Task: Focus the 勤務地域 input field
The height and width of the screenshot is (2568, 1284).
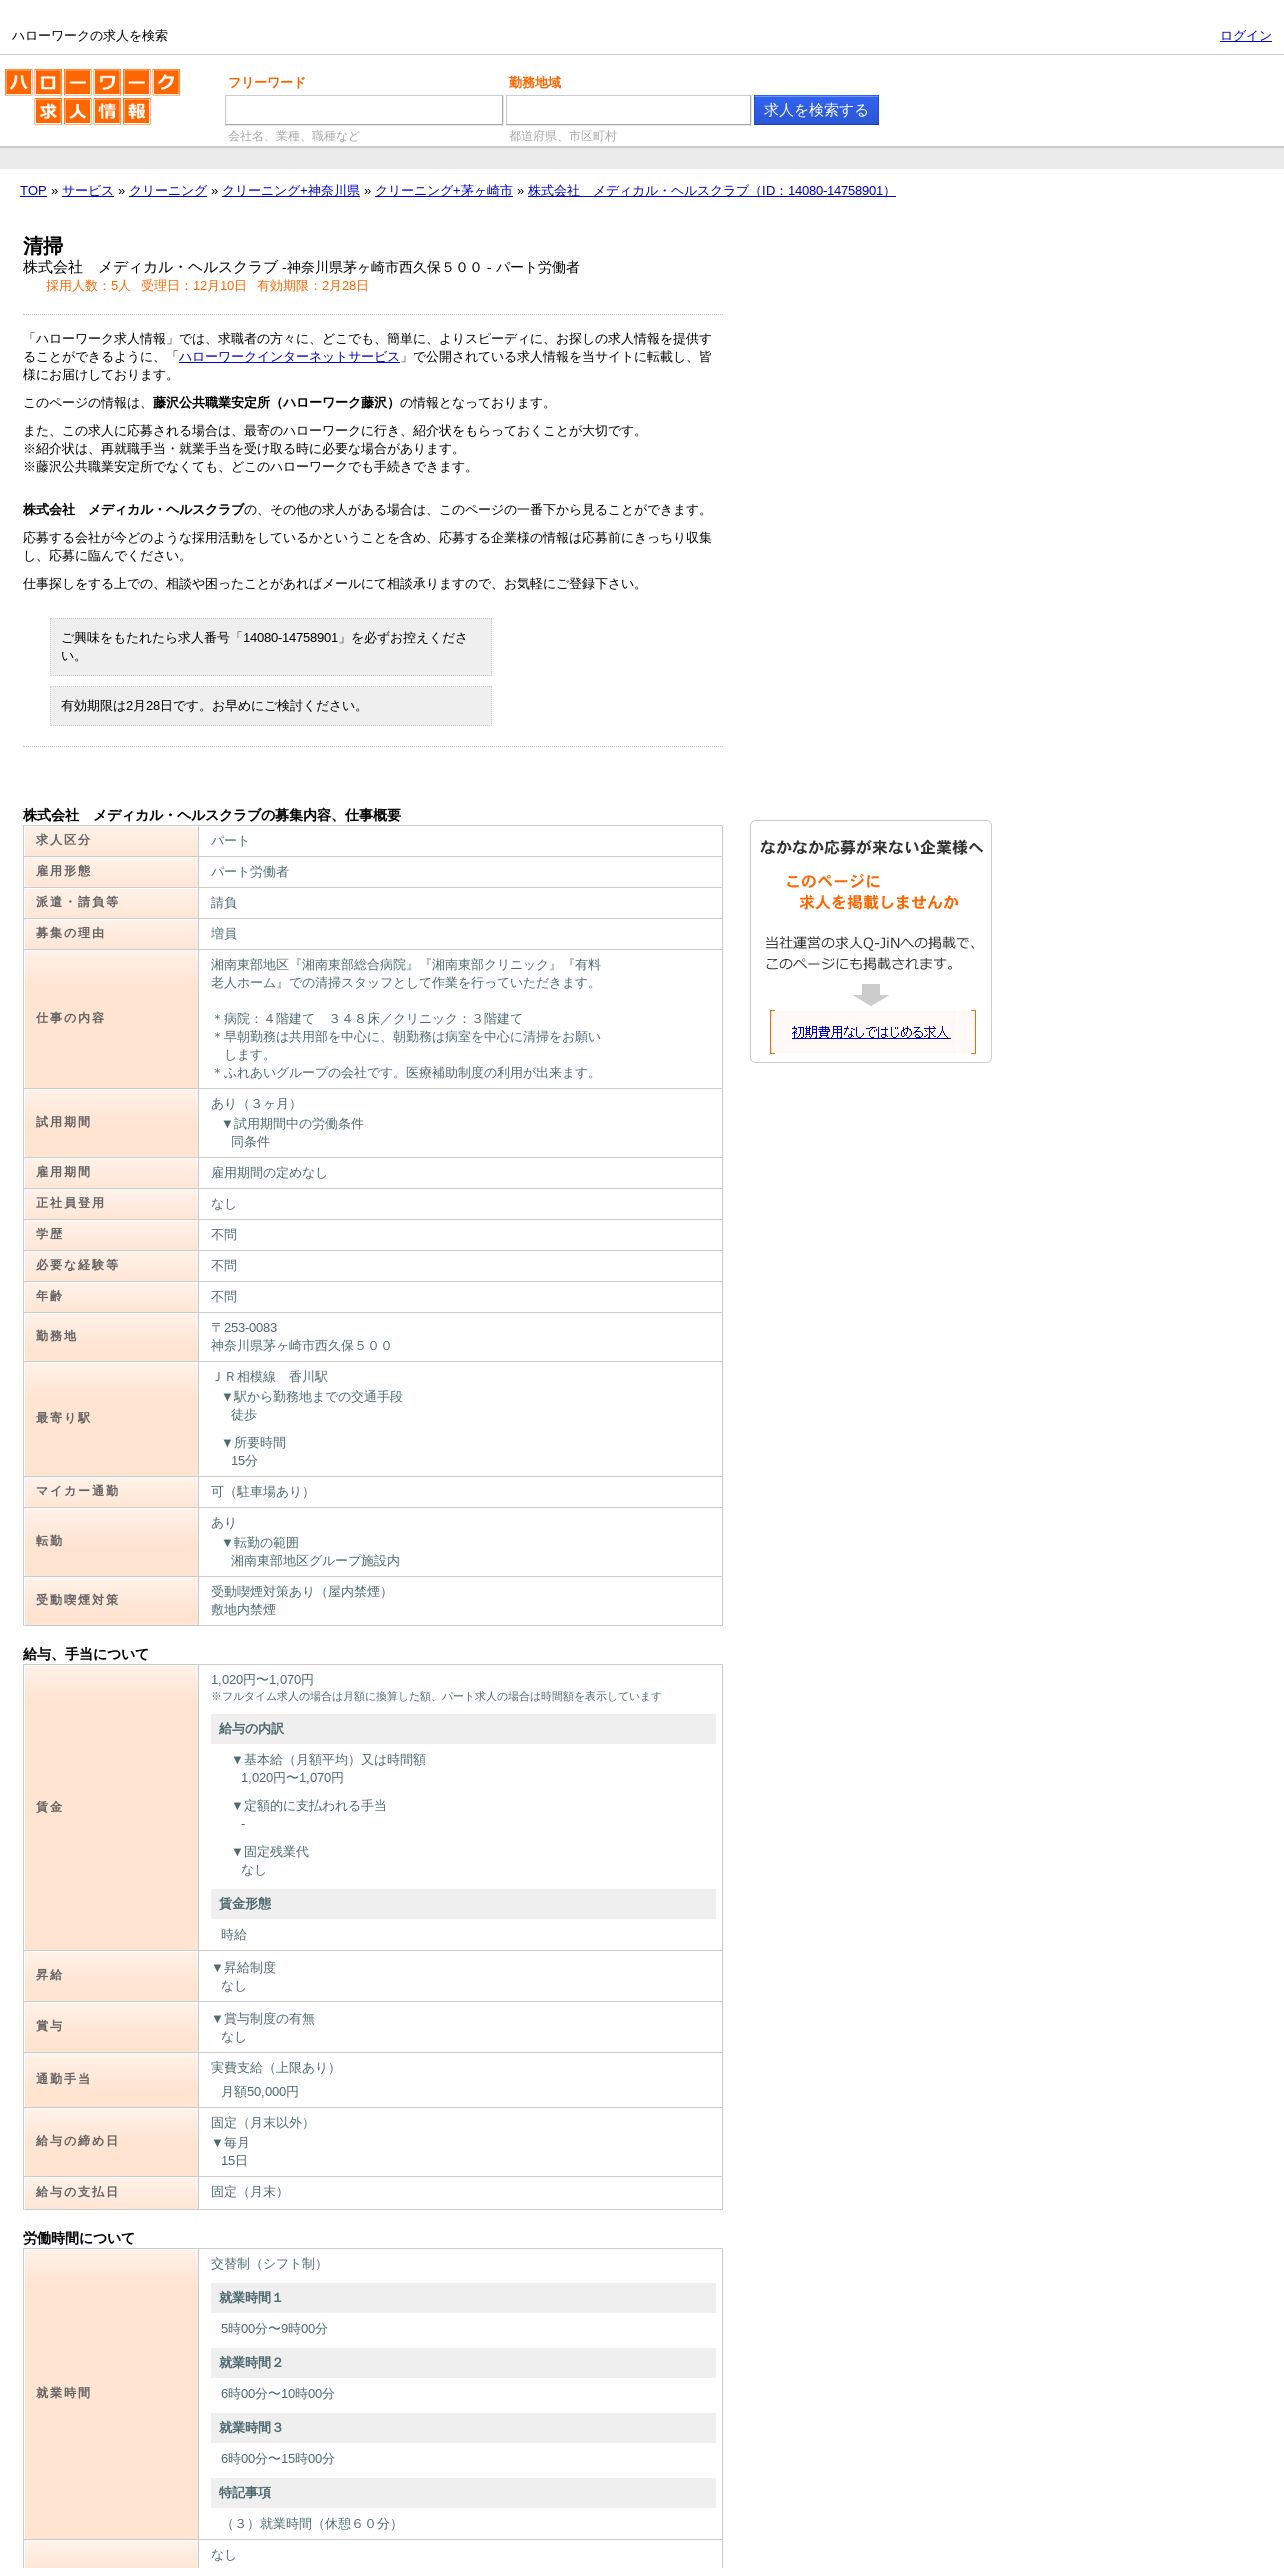Action: click(x=628, y=110)
